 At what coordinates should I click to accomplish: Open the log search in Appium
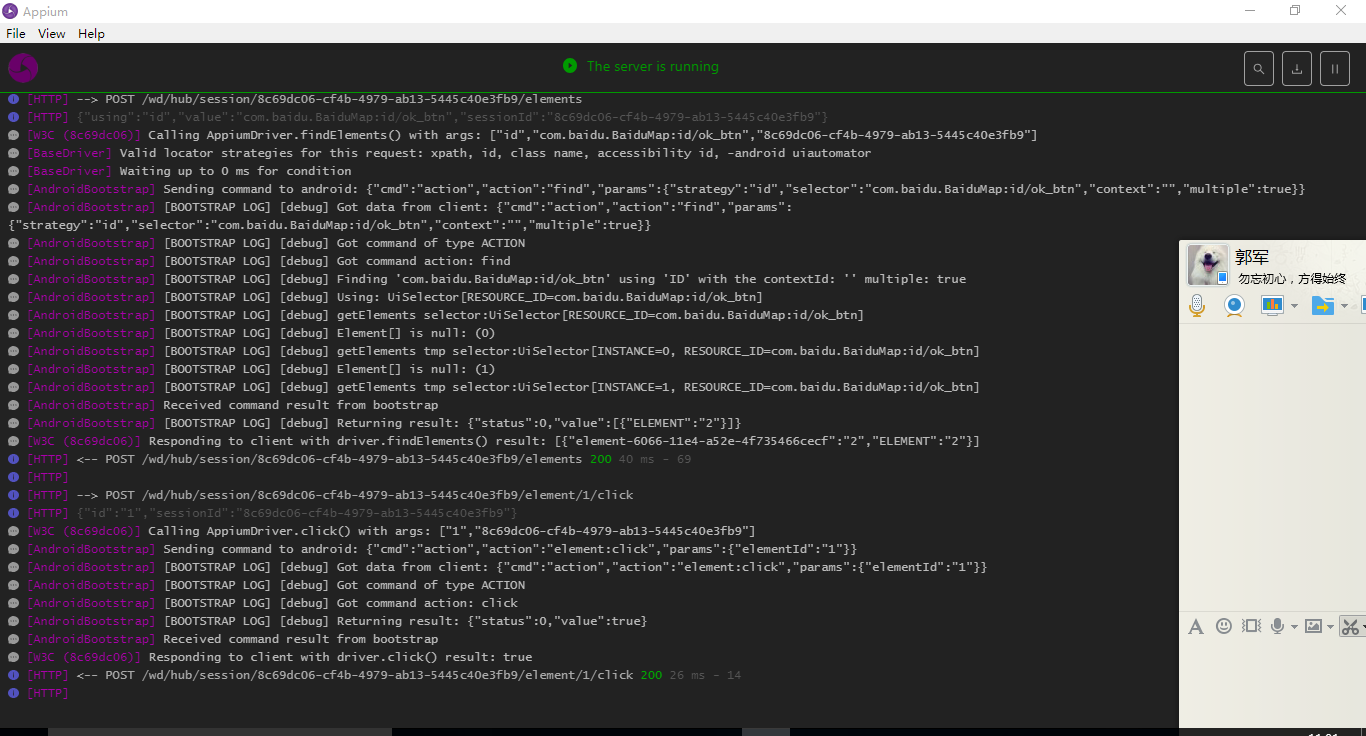pos(1259,69)
